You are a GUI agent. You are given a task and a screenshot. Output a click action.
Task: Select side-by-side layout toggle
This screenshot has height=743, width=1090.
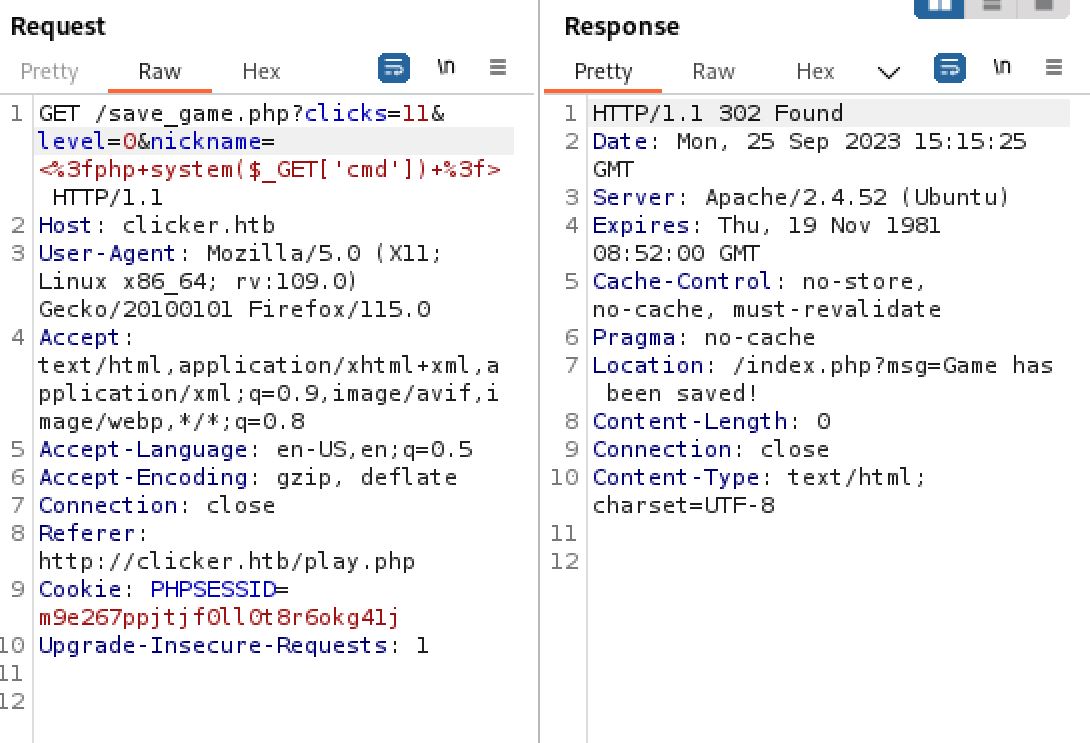tap(939, 6)
